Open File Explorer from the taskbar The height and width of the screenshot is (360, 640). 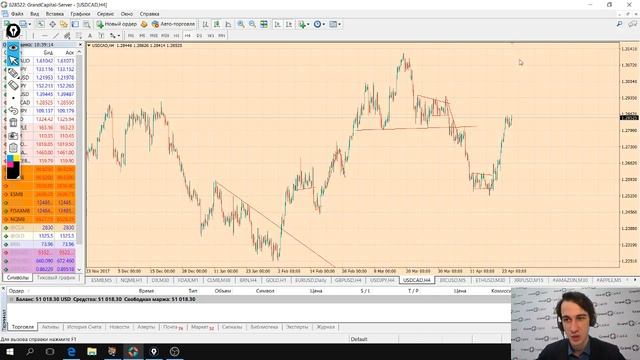point(92,351)
